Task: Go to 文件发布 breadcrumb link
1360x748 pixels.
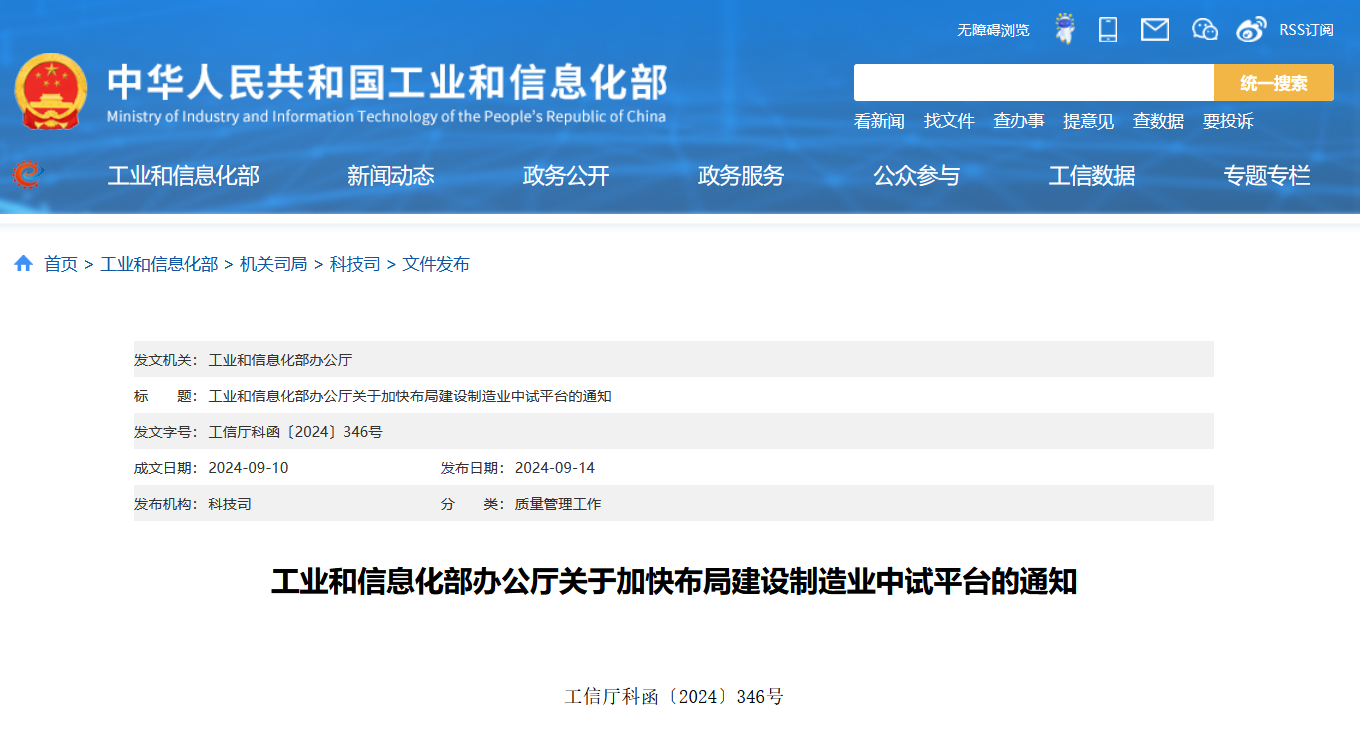Action: pyautogui.click(x=436, y=264)
